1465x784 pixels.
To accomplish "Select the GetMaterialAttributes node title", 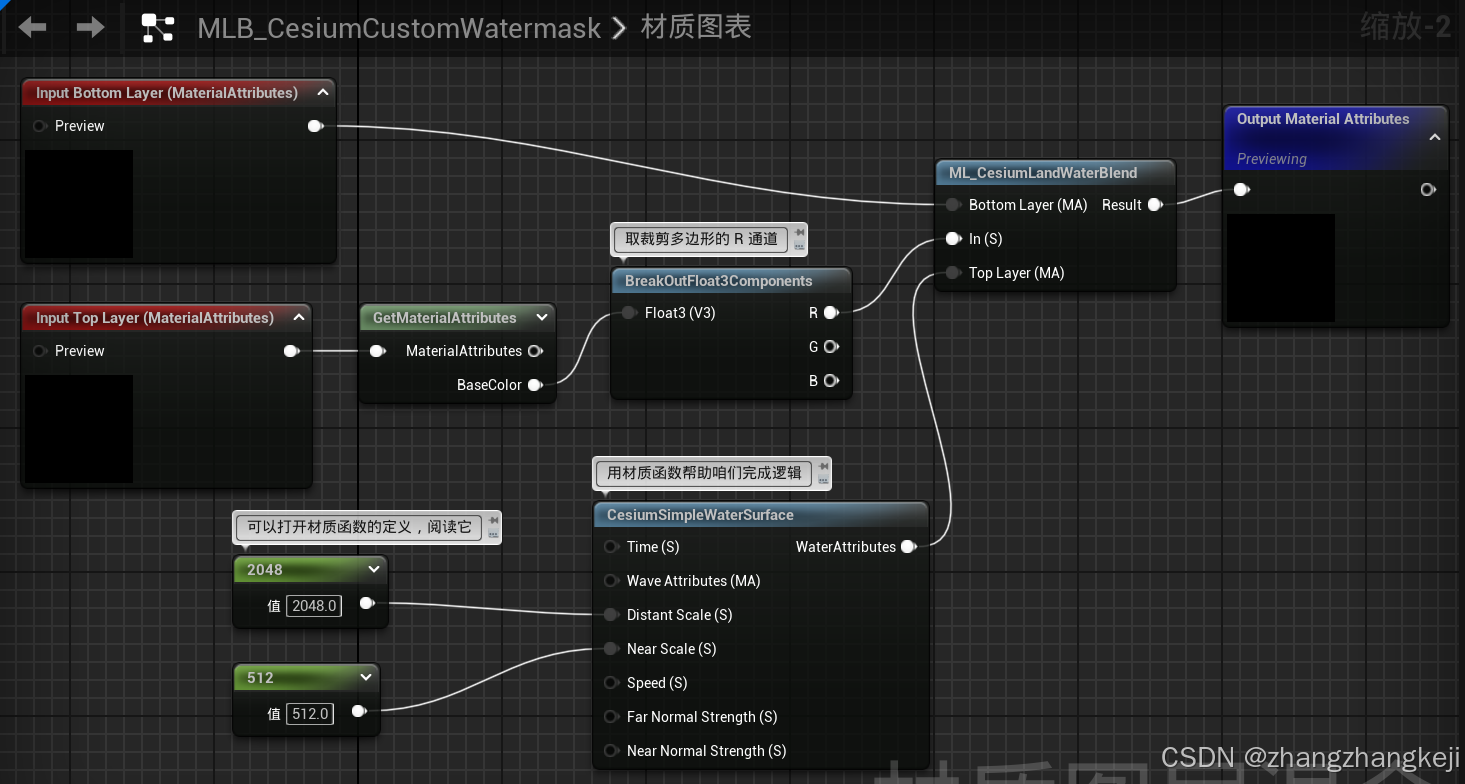I will tap(445, 318).
